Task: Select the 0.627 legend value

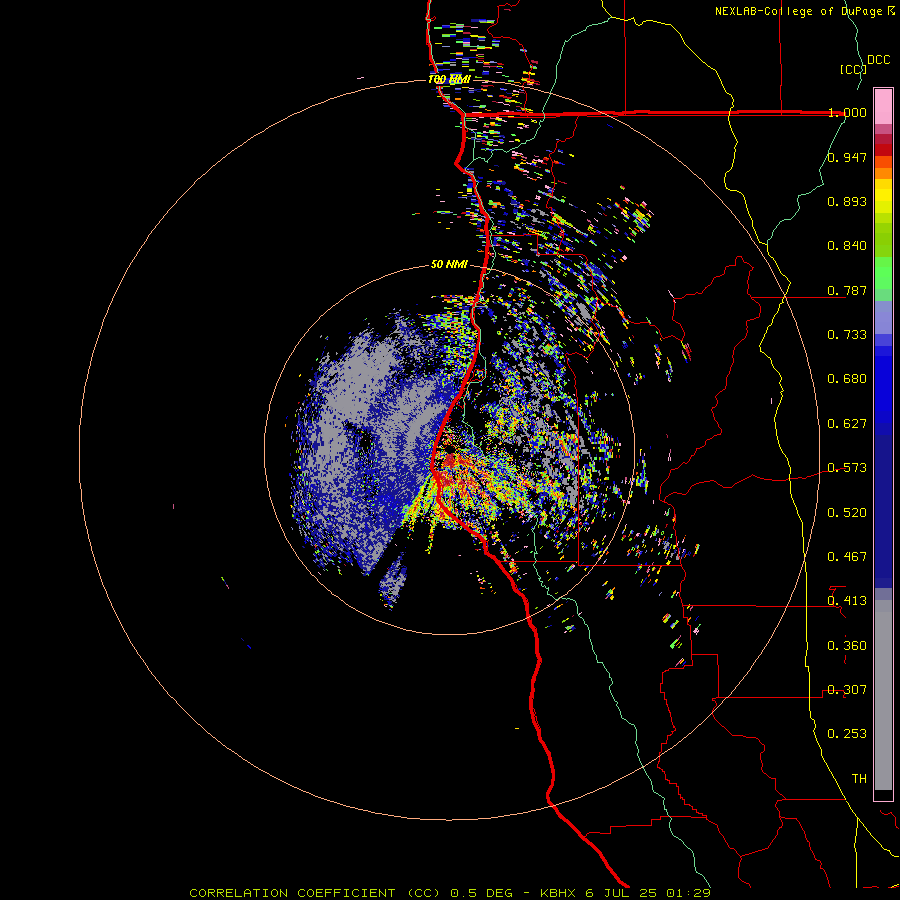Action: pos(847,424)
